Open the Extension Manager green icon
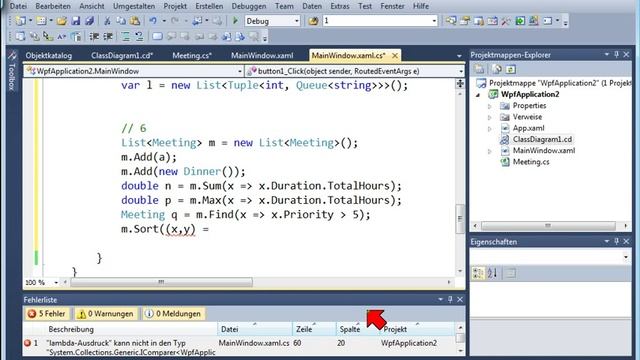The height and width of the screenshot is (360, 640). click(520, 21)
